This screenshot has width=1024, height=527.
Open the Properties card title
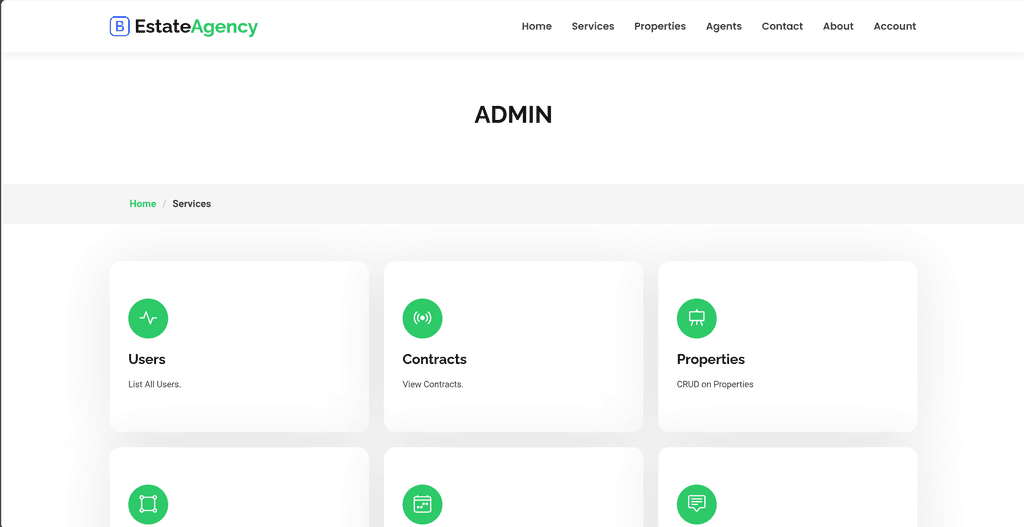[x=711, y=360]
